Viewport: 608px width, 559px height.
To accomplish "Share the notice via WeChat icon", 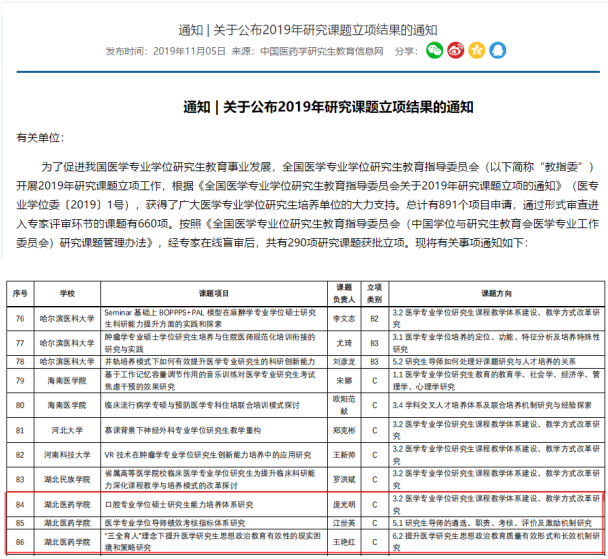I will (x=434, y=51).
